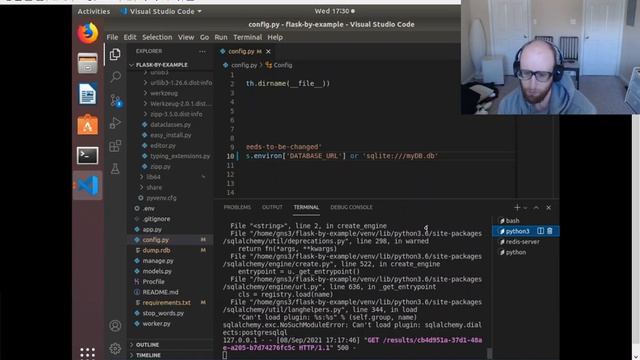Open Explorer more actions ellipsis

coord(202,51)
